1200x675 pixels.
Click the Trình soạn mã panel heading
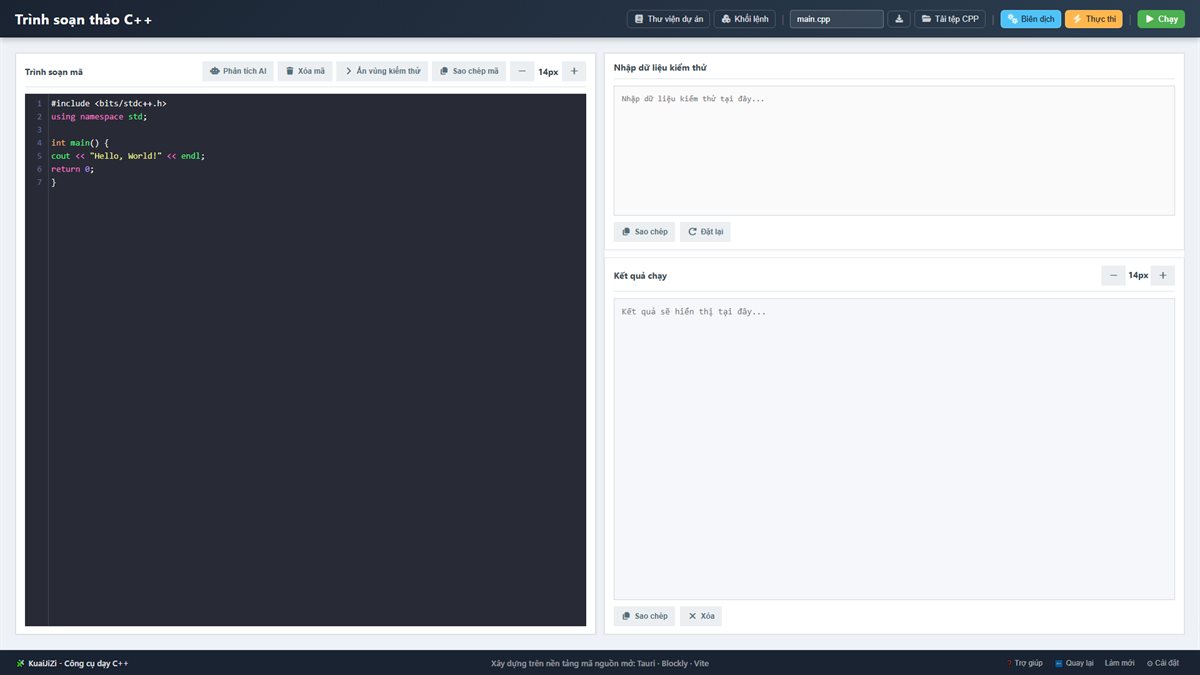tap(54, 72)
